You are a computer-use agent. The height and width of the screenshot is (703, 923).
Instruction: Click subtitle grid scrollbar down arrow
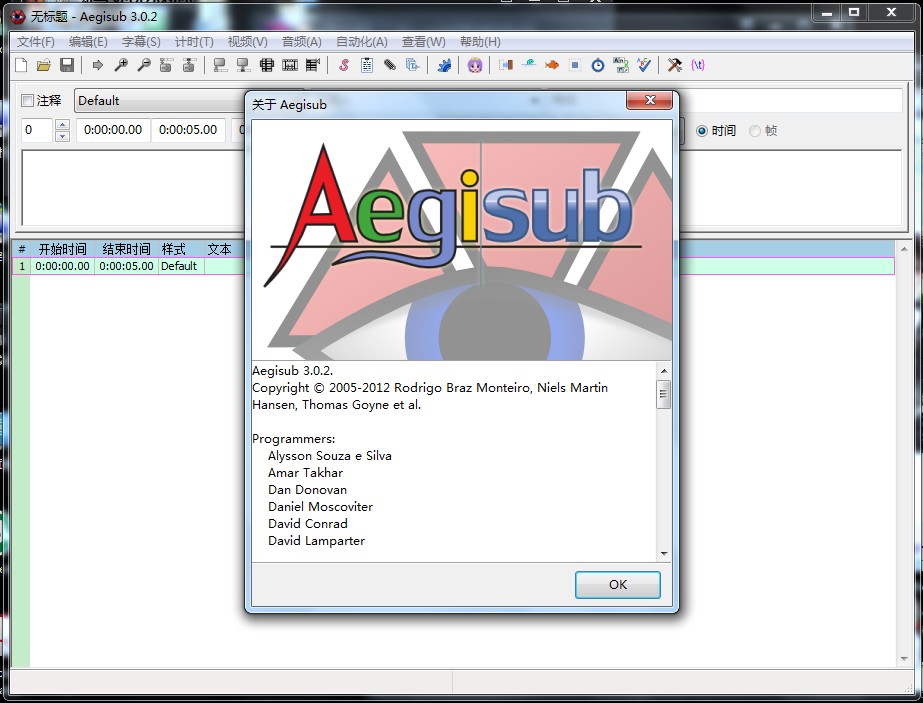click(904, 659)
